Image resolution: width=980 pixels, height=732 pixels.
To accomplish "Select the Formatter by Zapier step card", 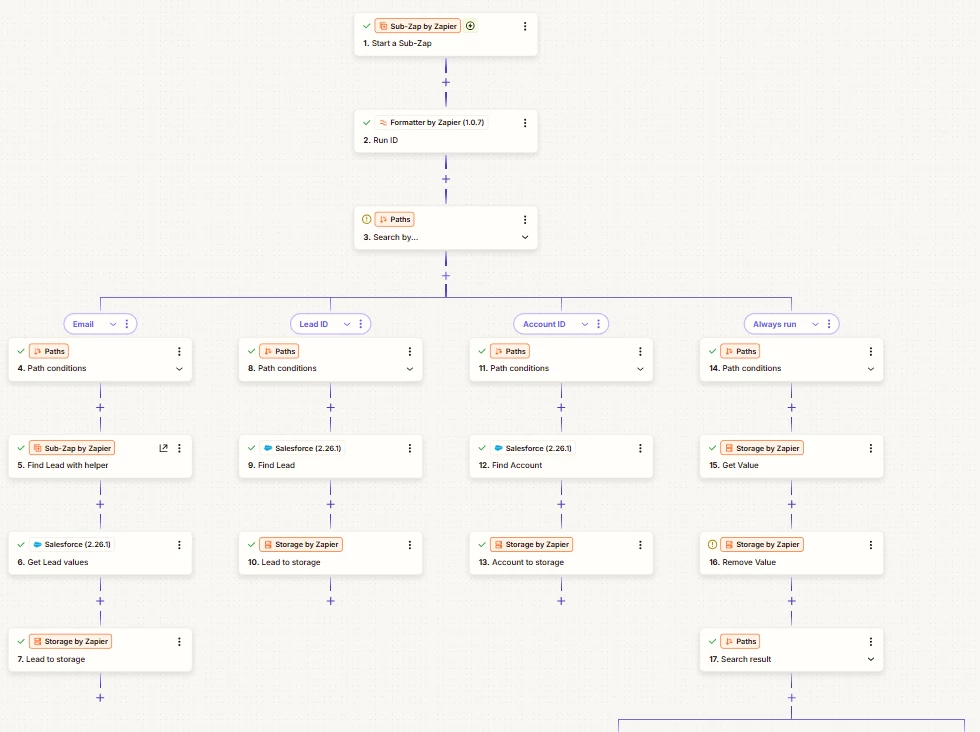I will [x=446, y=131].
